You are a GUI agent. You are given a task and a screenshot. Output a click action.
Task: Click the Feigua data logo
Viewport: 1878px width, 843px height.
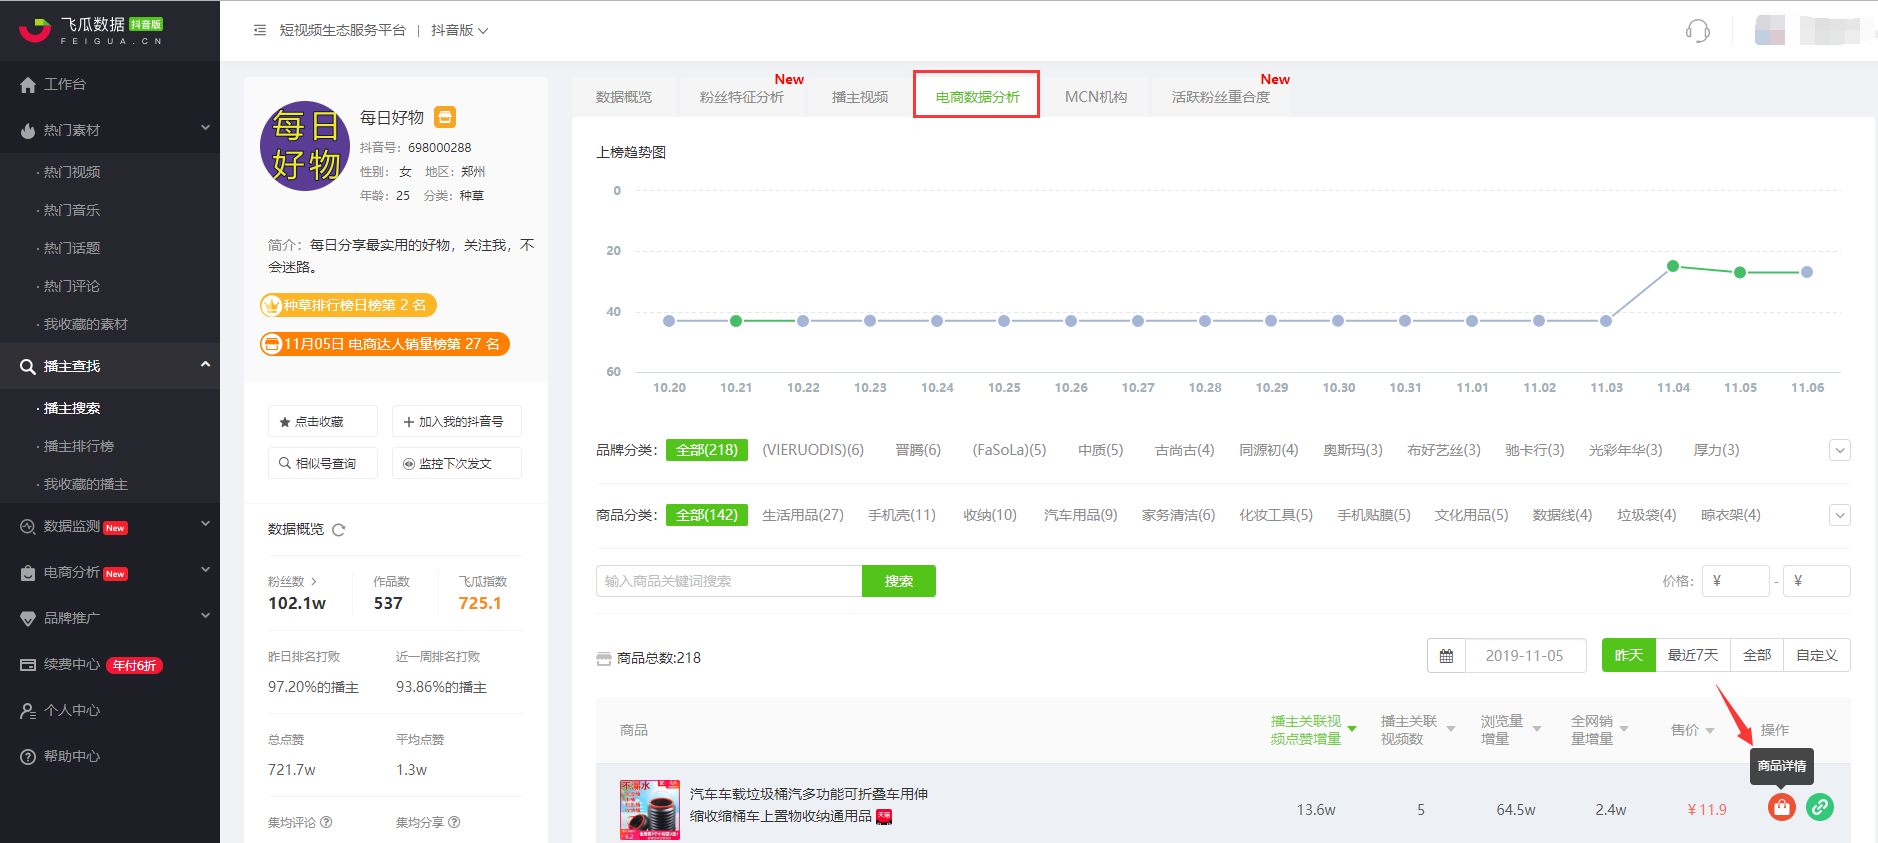[x=91, y=30]
